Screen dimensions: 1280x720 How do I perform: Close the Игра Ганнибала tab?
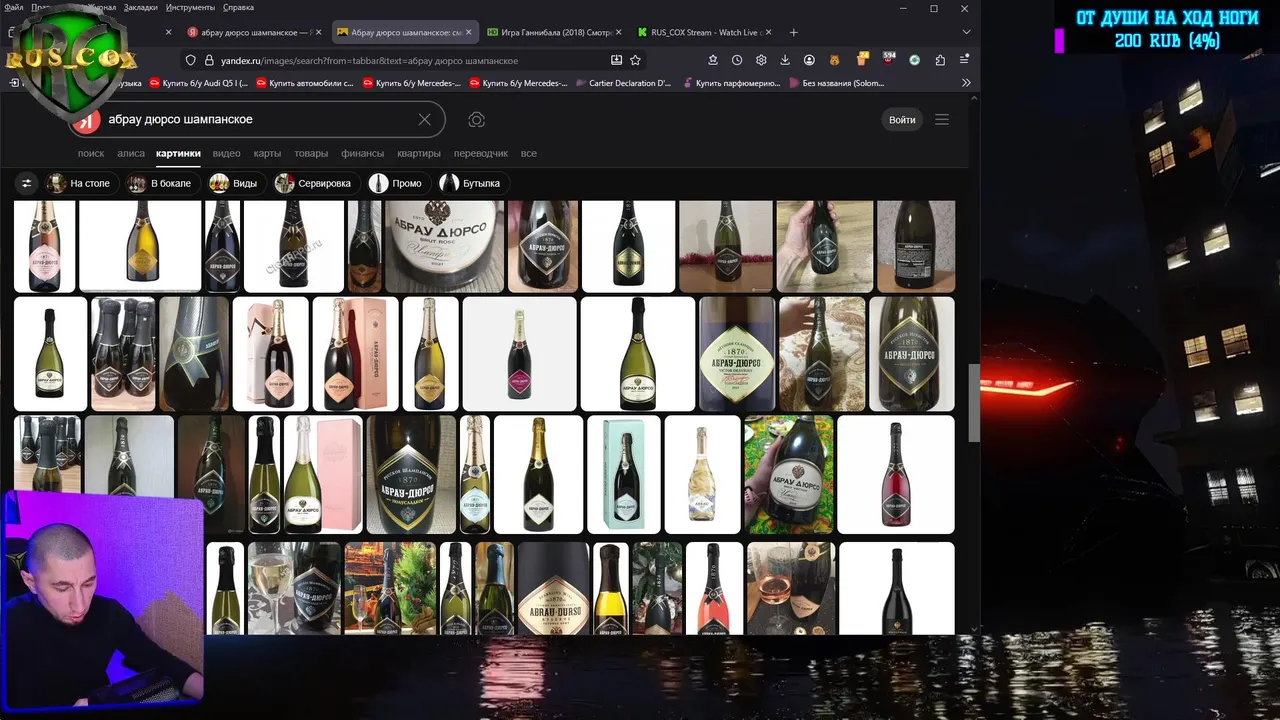click(x=619, y=32)
